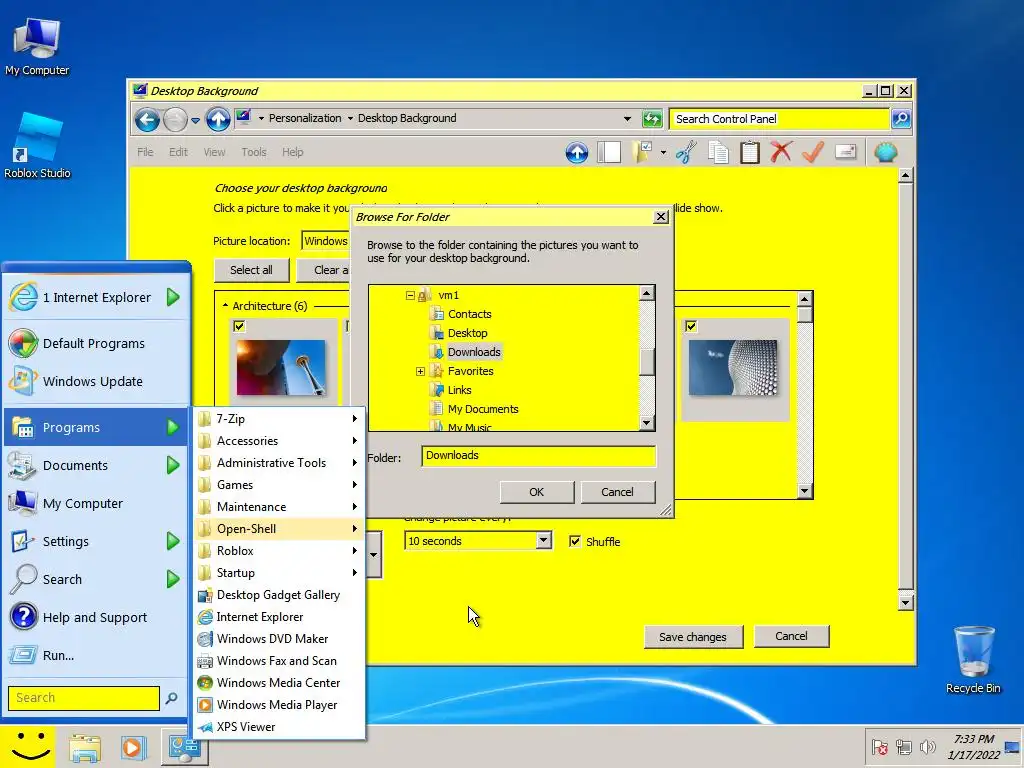Launch XPS Viewer from Programs menu
The height and width of the screenshot is (768, 1024).
click(279, 727)
